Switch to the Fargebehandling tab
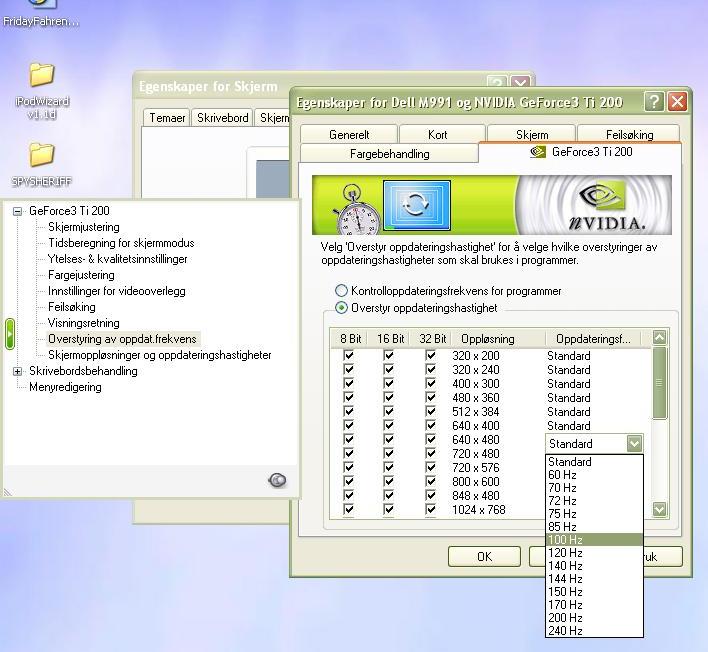 point(389,154)
